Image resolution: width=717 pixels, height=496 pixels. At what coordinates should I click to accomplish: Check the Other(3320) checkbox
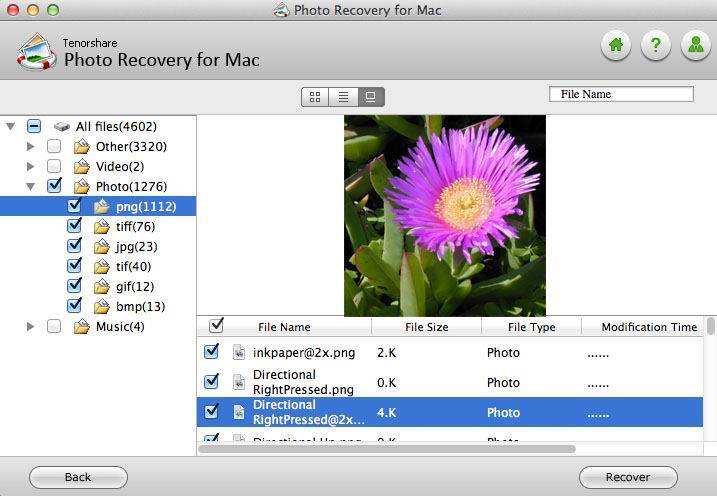coord(54,146)
